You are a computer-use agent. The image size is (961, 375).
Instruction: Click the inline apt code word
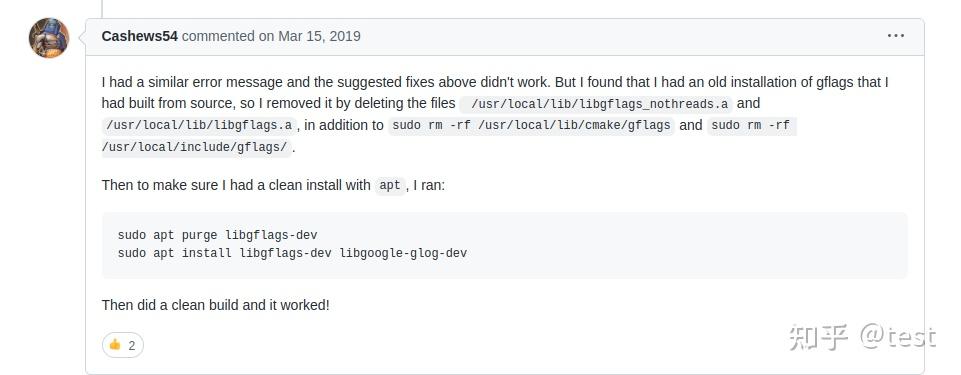click(390, 185)
